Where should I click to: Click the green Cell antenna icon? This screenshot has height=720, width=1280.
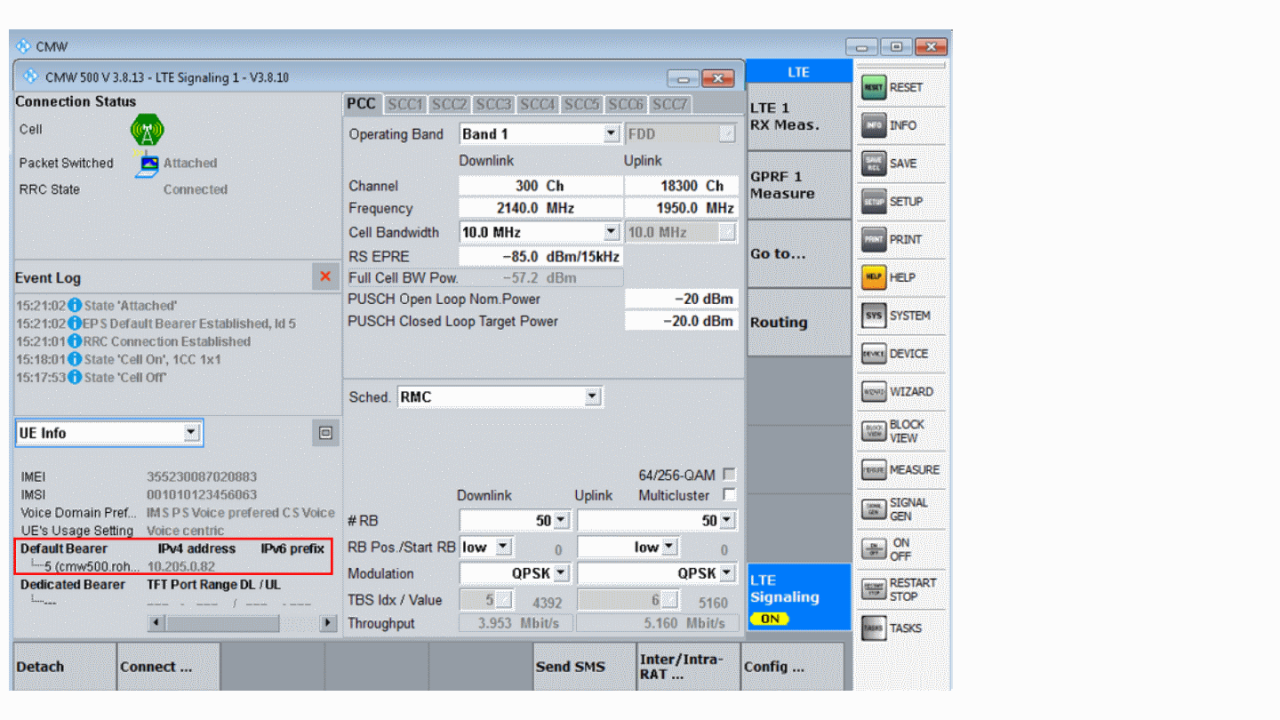(147, 130)
